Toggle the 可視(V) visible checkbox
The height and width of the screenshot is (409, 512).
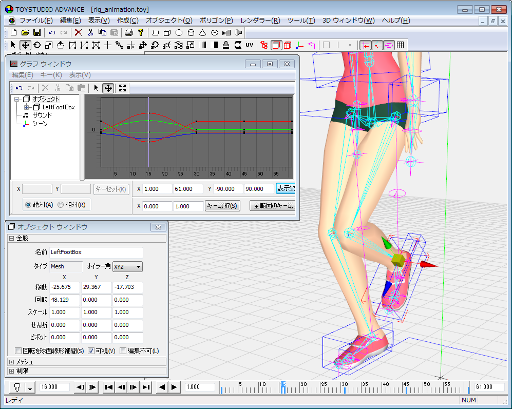pos(92,351)
